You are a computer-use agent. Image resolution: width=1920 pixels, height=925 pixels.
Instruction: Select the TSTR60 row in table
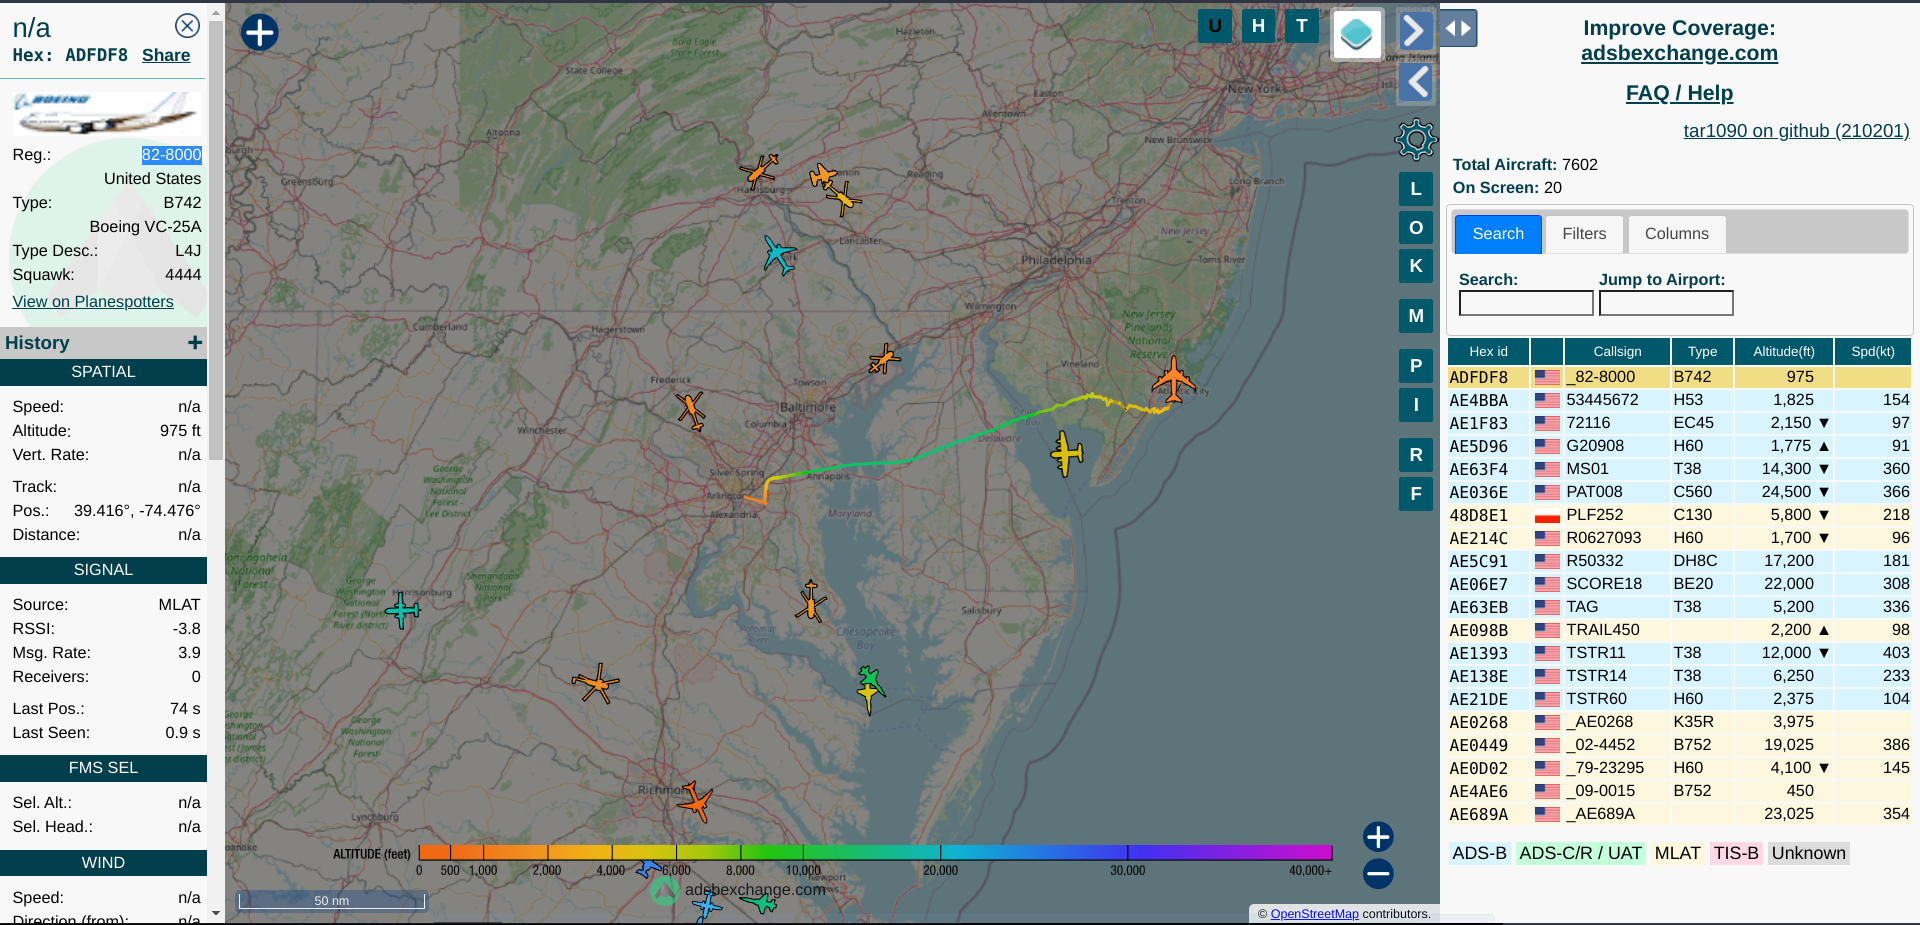click(1679, 699)
